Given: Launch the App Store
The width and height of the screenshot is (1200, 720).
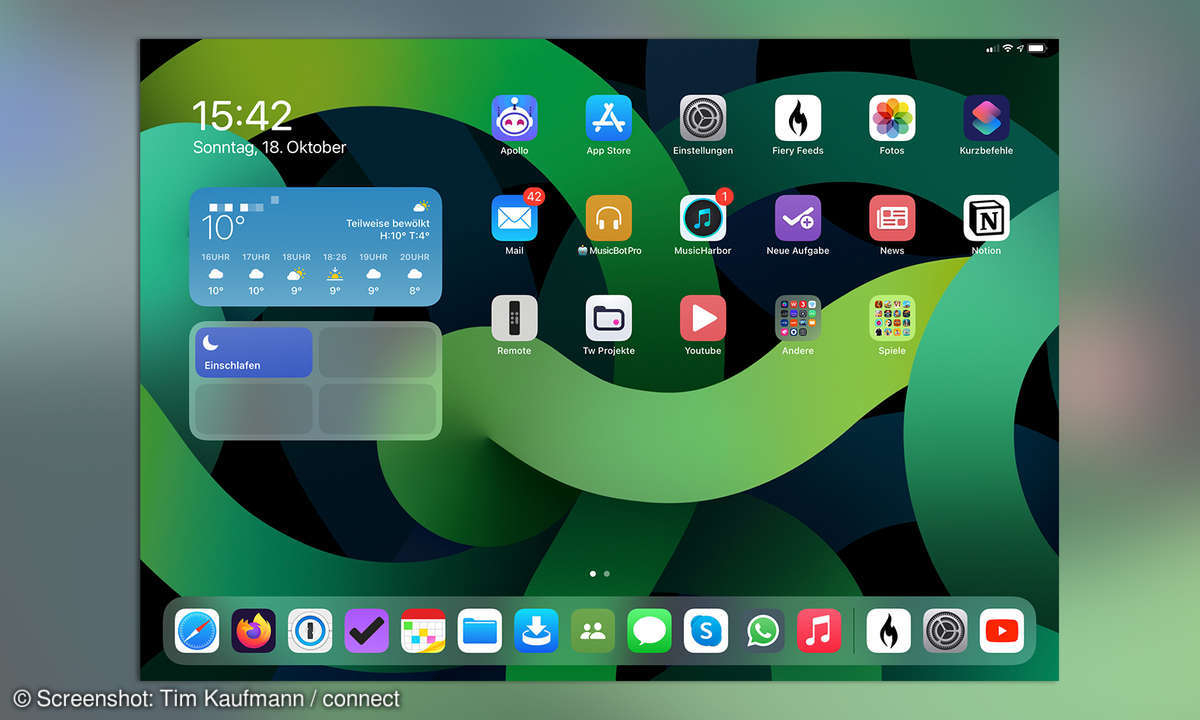Looking at the screenshot, I should [x=608, y=118].
